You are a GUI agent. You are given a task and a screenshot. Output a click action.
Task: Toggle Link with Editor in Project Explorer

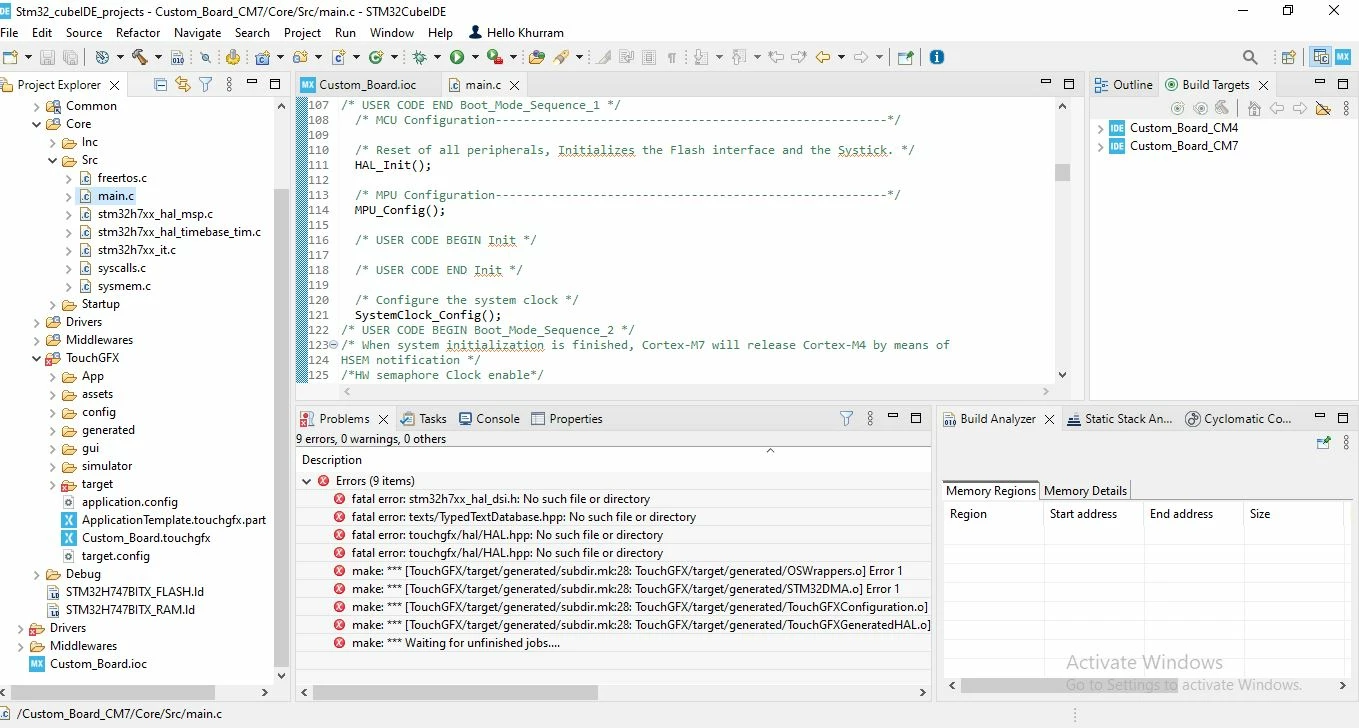pyautogui.click(x=183, y=85)
